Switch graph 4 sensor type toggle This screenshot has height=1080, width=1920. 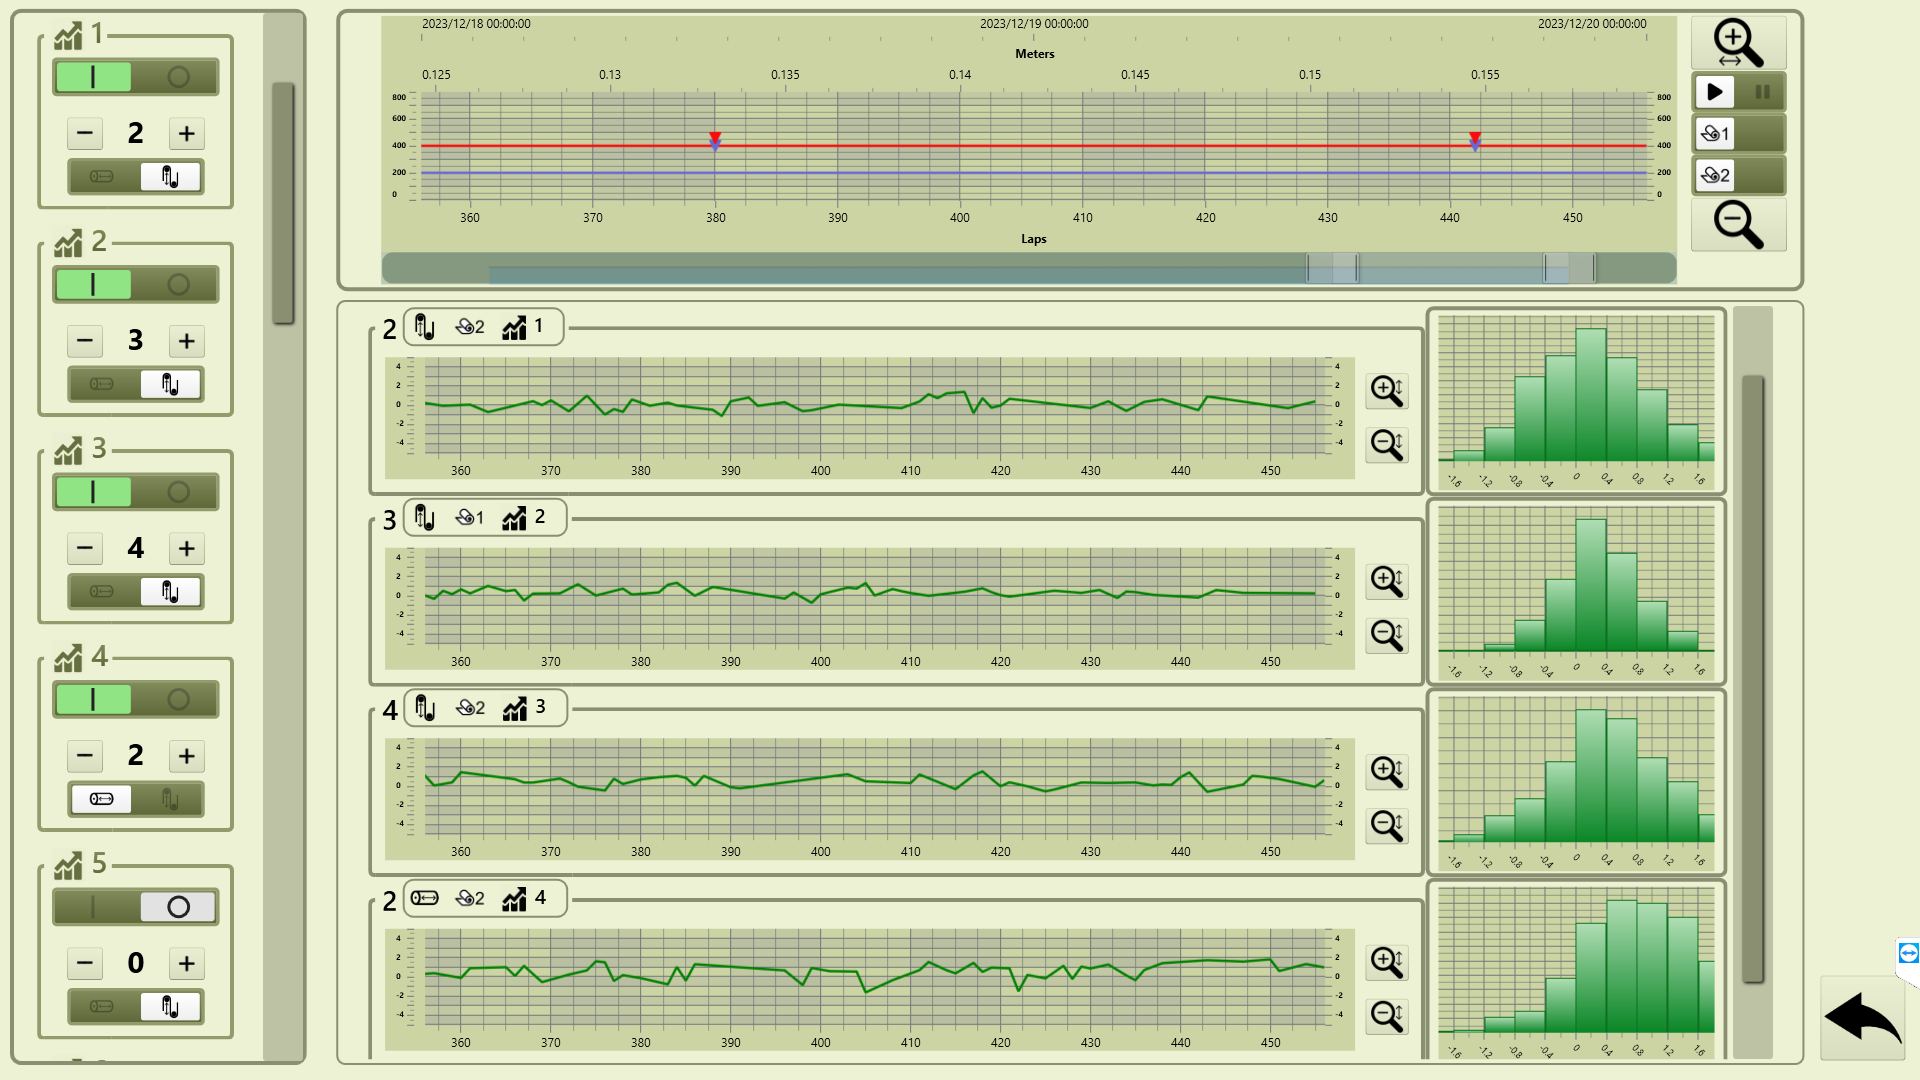[170, 799]
